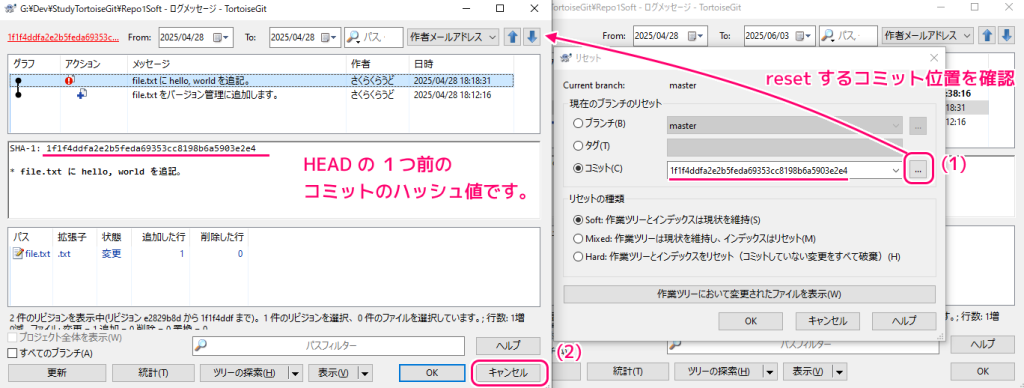Click SHA-1 hash text in the message pane
Screen dimensions: 1024x388
click(x=151, y=148)
